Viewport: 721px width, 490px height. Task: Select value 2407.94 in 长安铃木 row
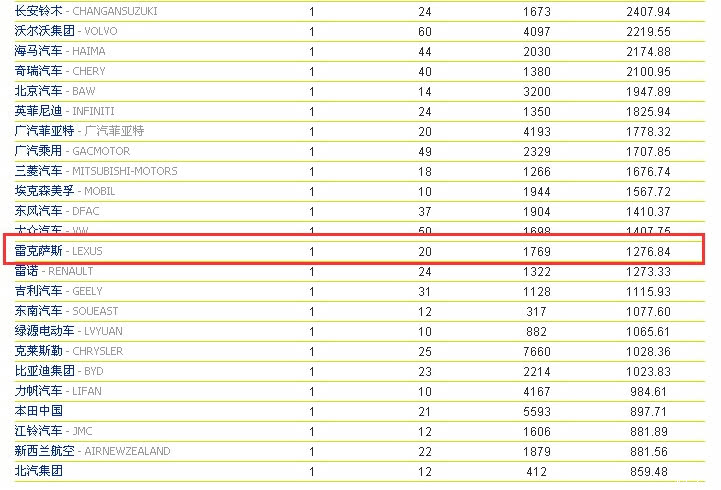(x=648, y=11)
